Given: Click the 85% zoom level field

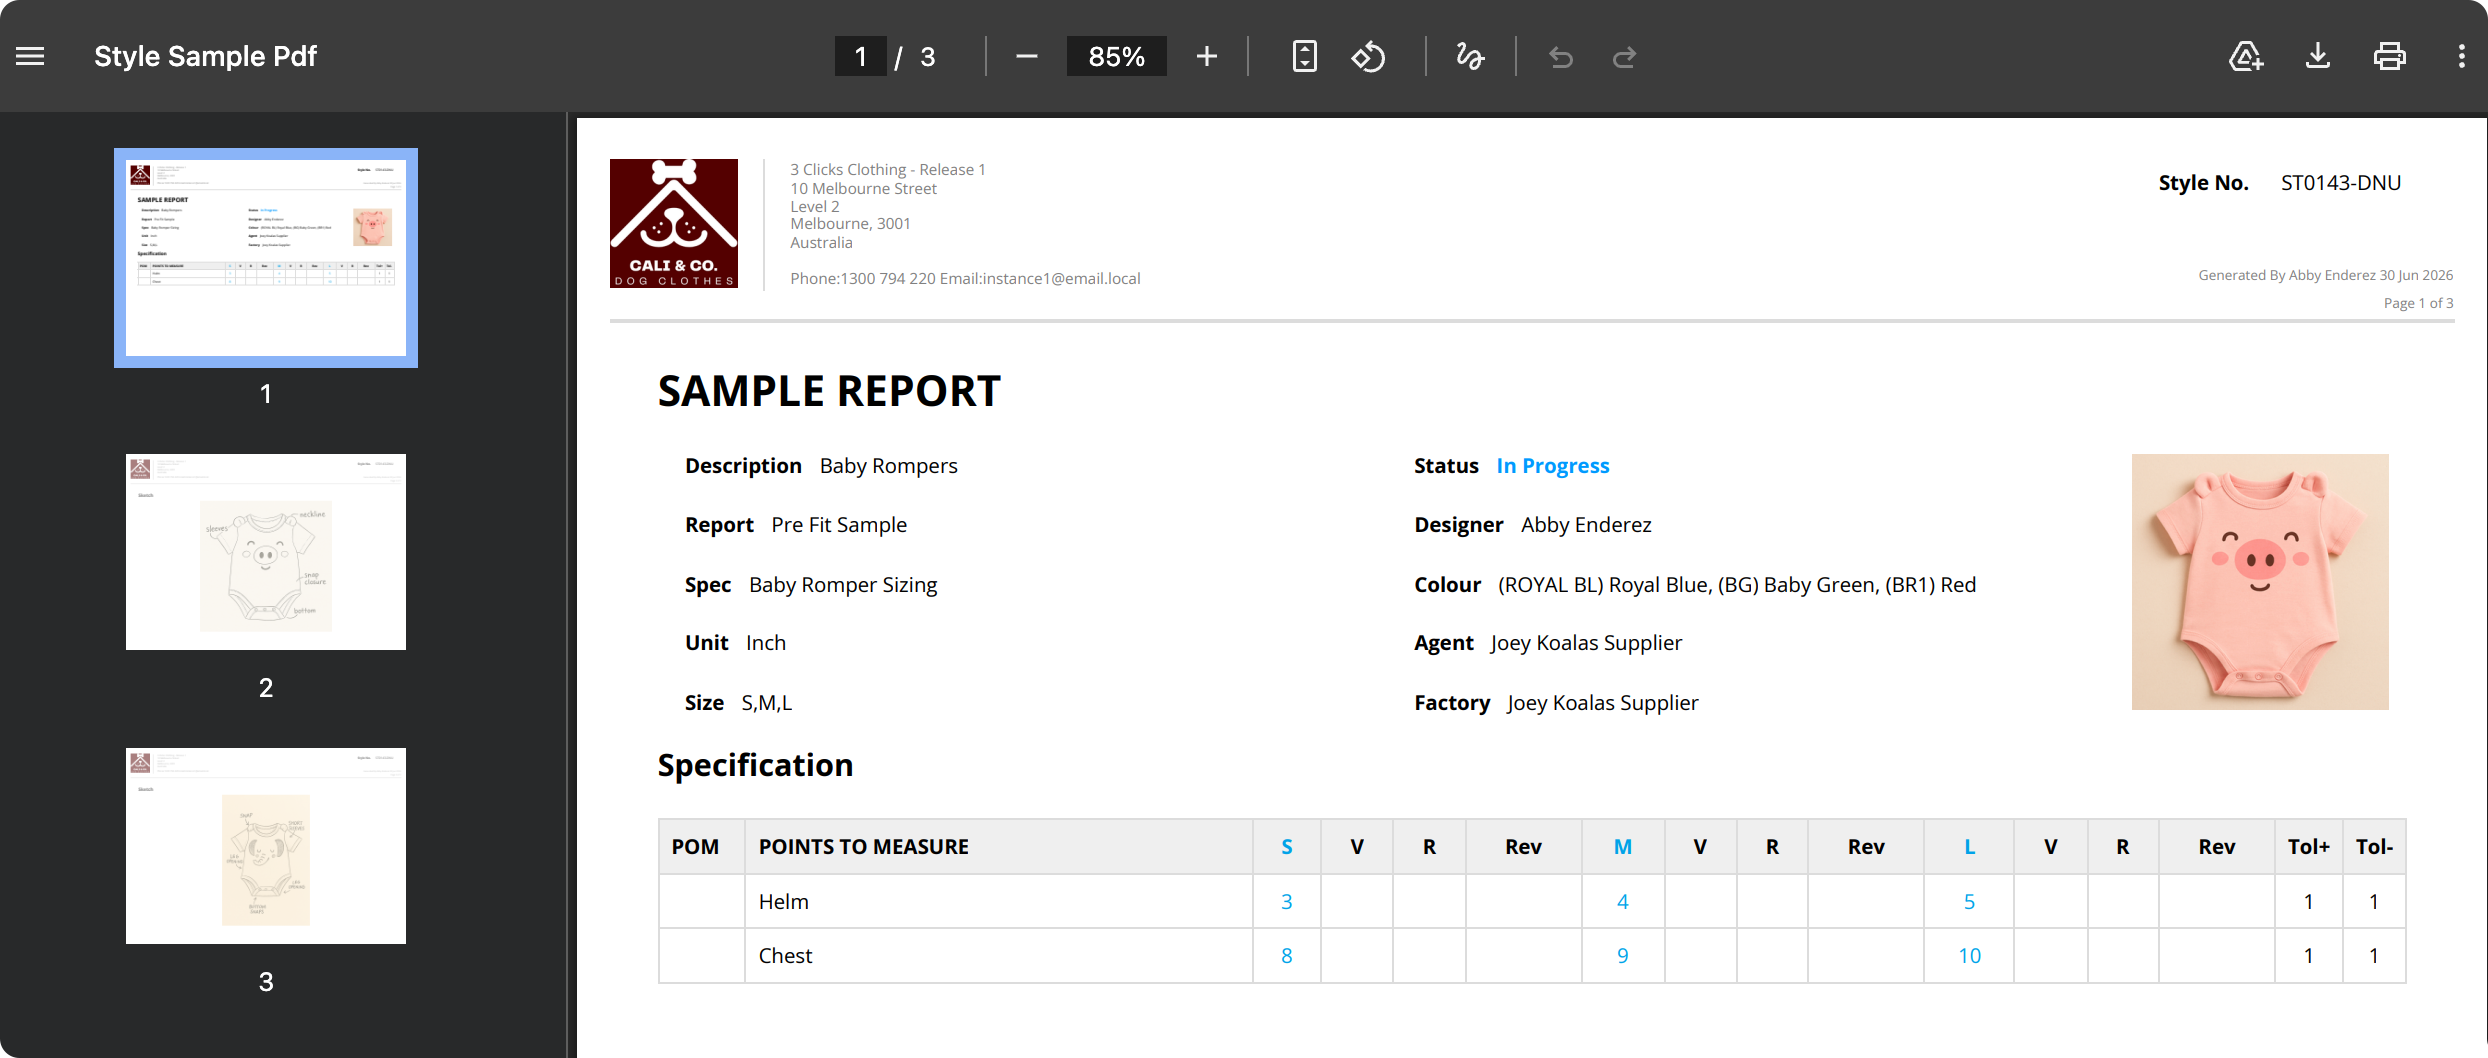Looking at the screenshot, I should pyautogui.click(x=1116, y=57).
